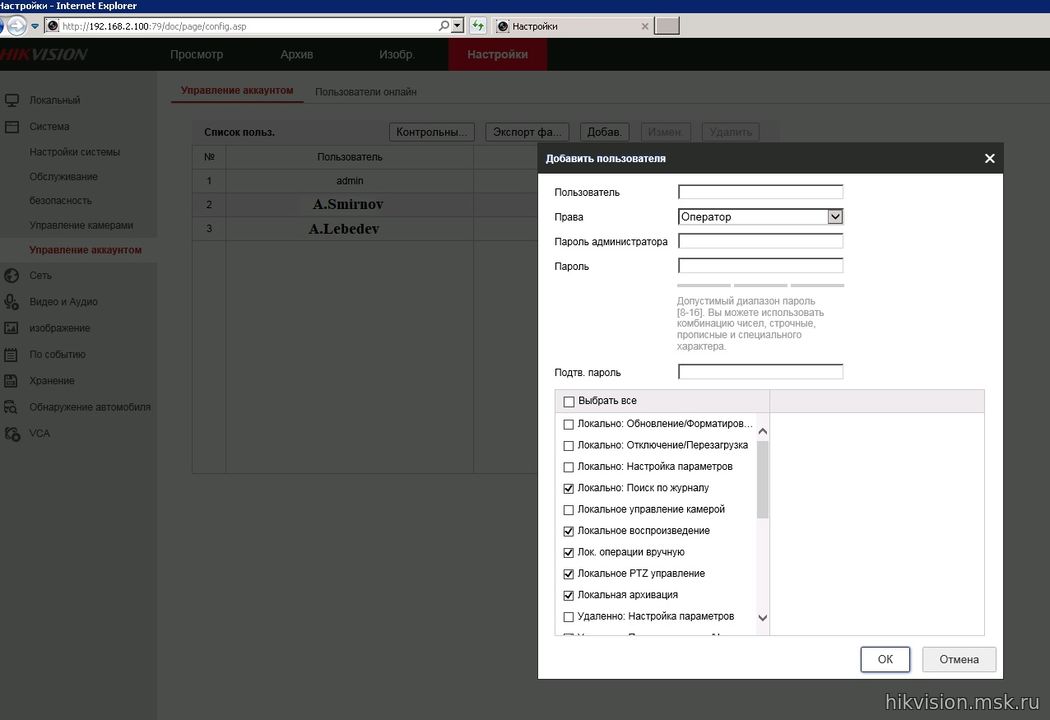Click the browser refresh arrows icon
Image resolution: width=1050 pixels, height=720 pixels.
[x=477, y=26]
